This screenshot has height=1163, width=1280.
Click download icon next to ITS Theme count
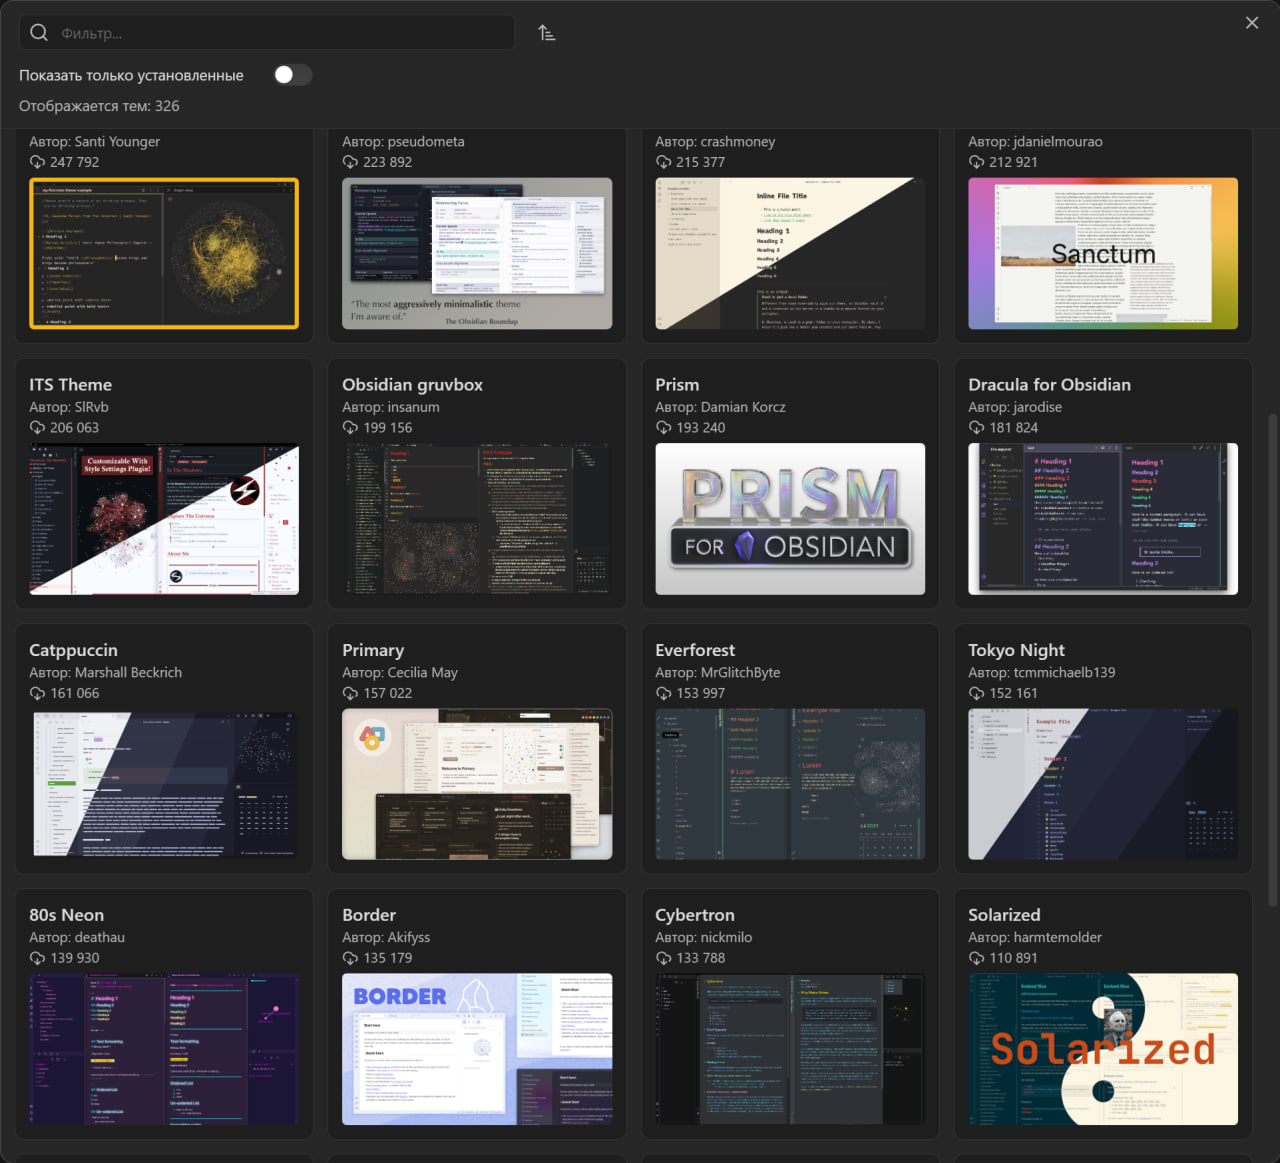pyautogui.click(x=37, y=428)
